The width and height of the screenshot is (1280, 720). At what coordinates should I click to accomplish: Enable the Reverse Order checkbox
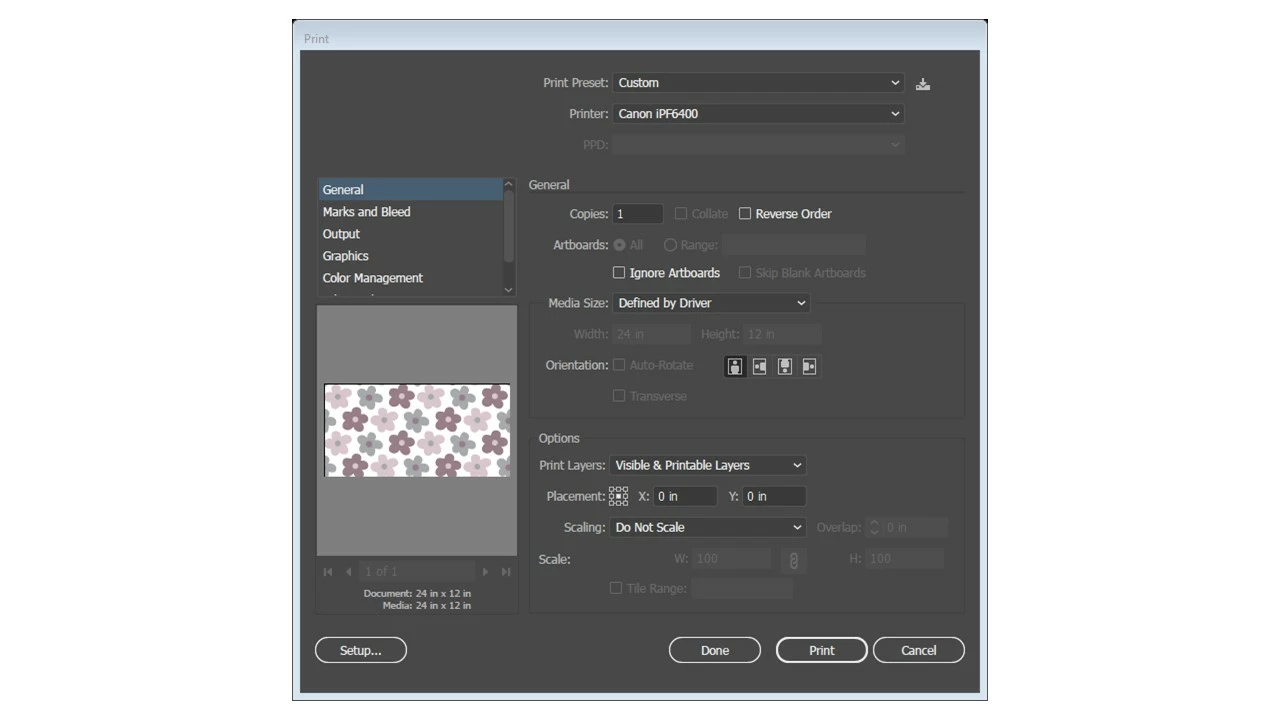point(745,213)
